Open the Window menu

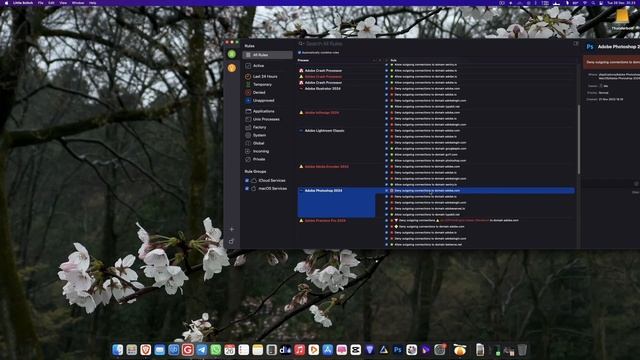click(x=78, y=3)
